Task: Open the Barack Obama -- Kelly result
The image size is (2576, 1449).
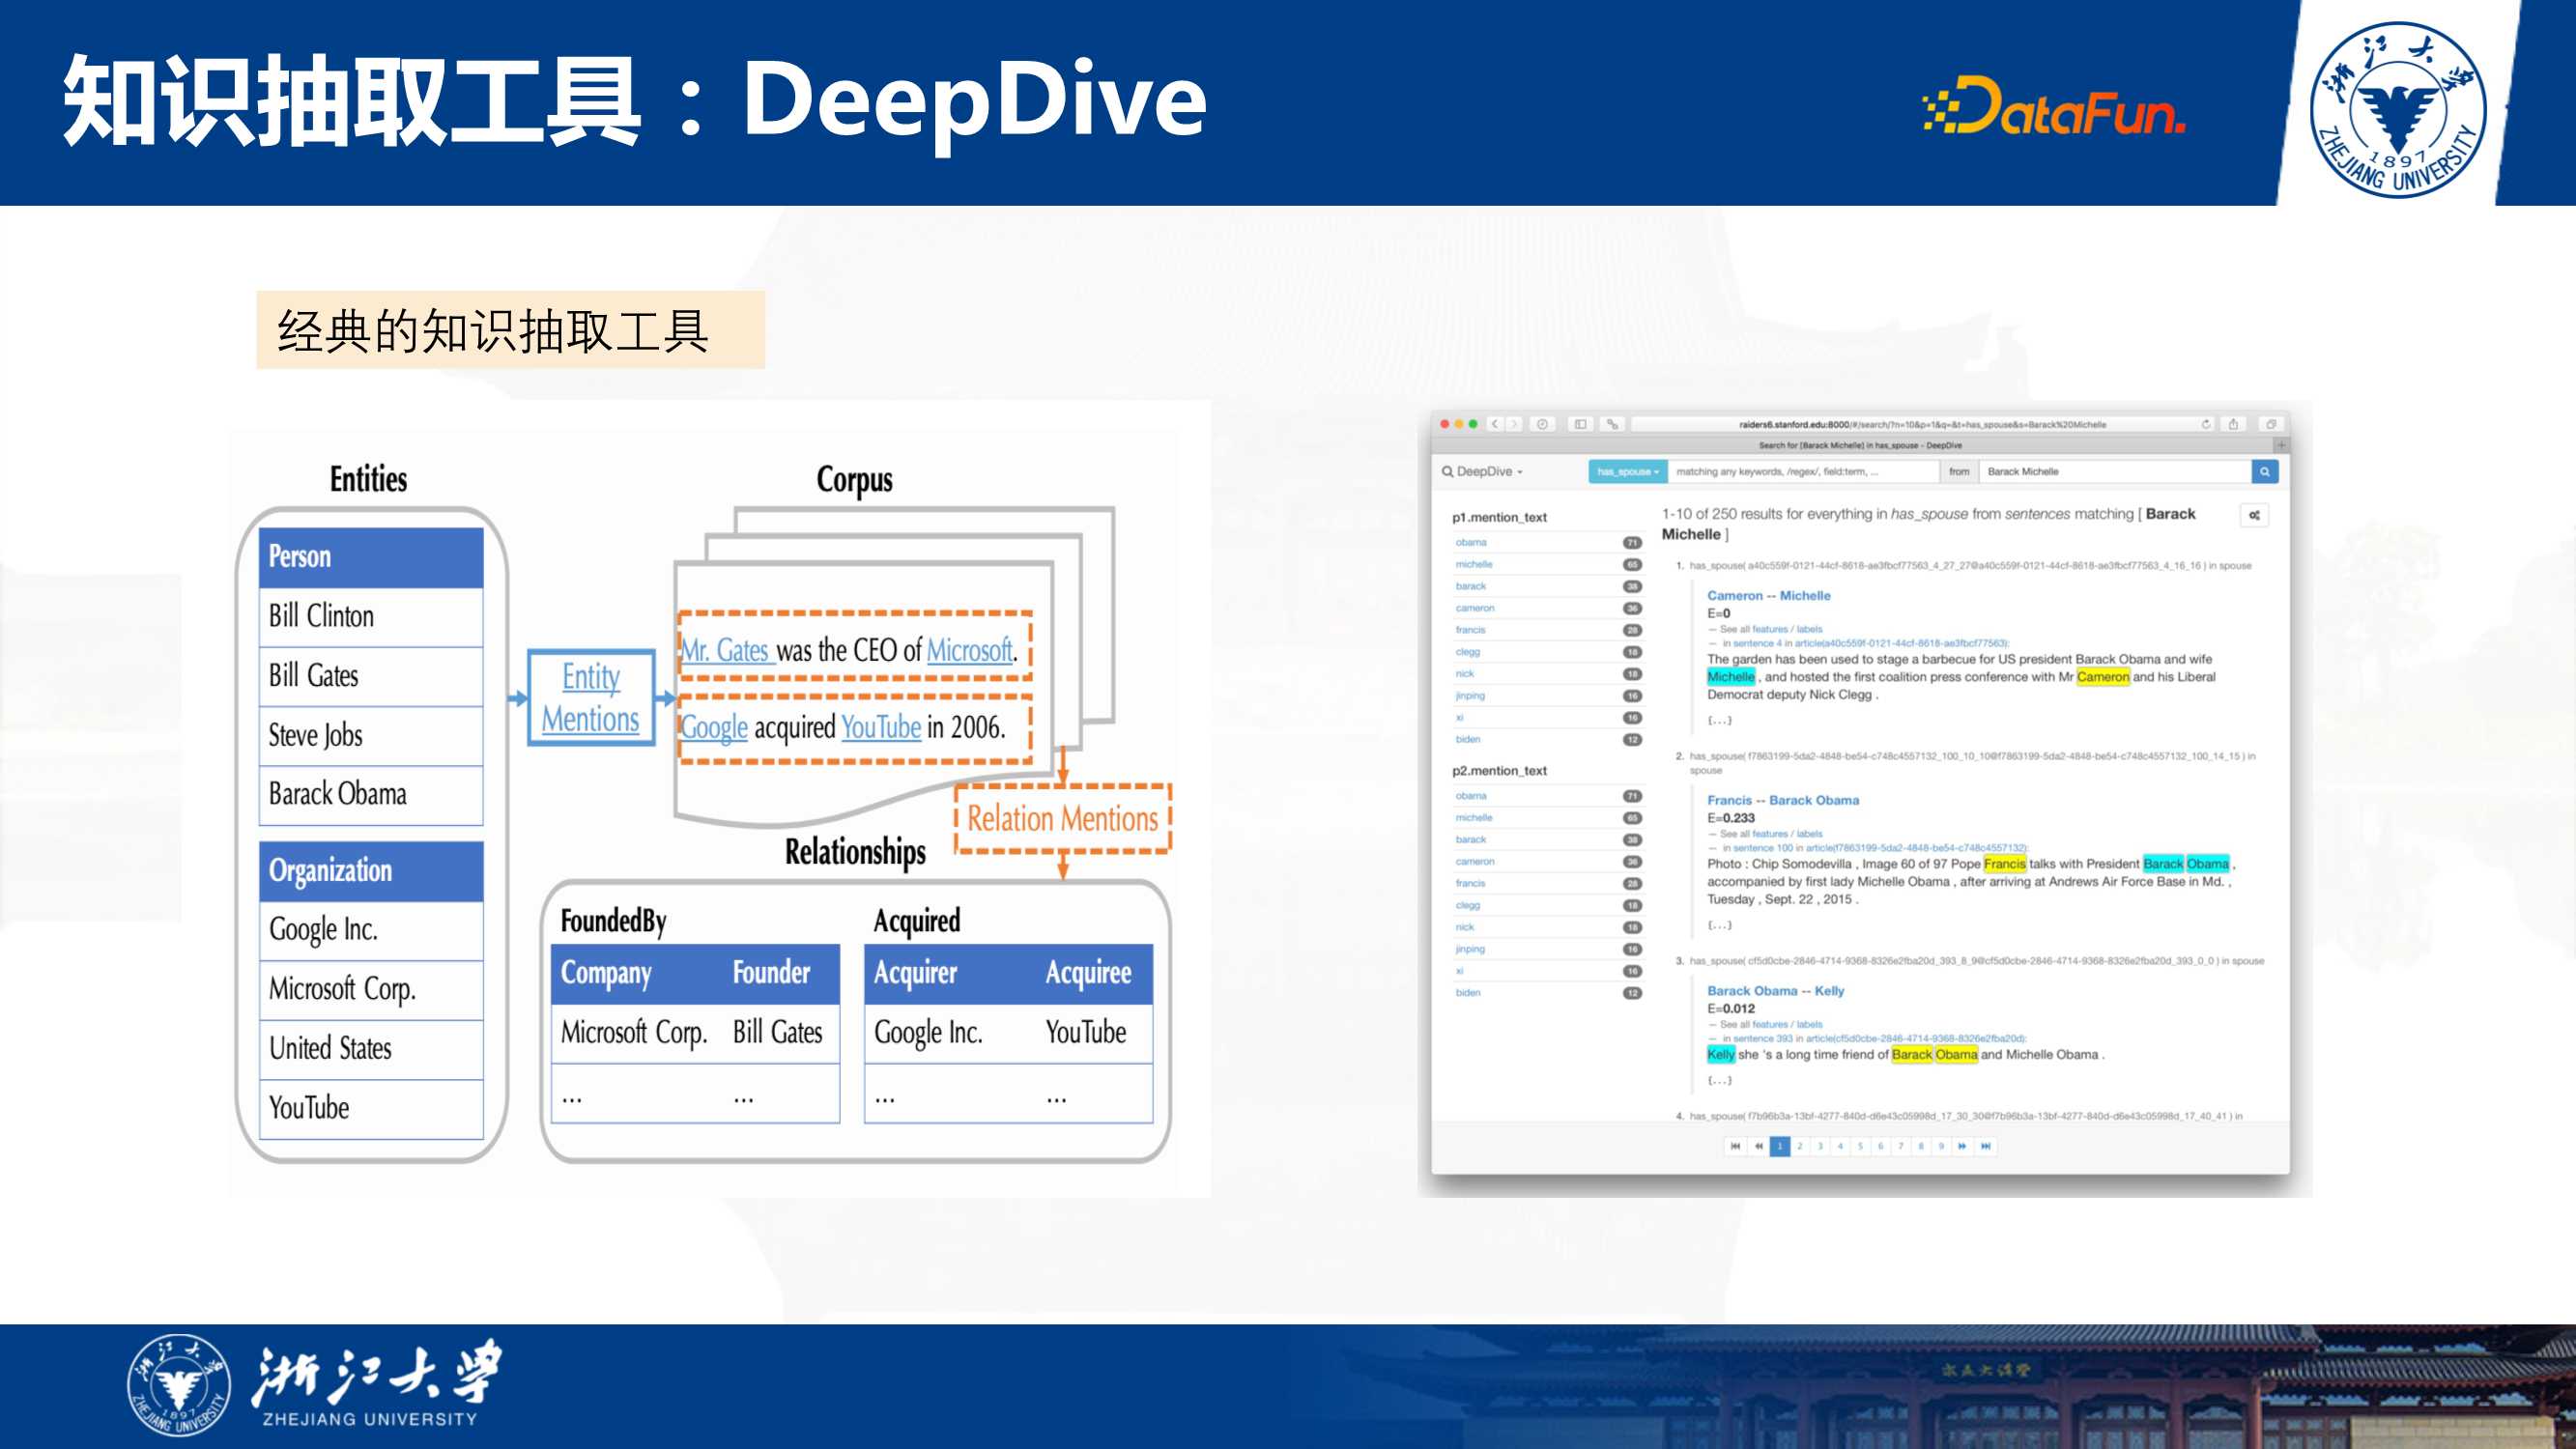Action: point(1775,991)
